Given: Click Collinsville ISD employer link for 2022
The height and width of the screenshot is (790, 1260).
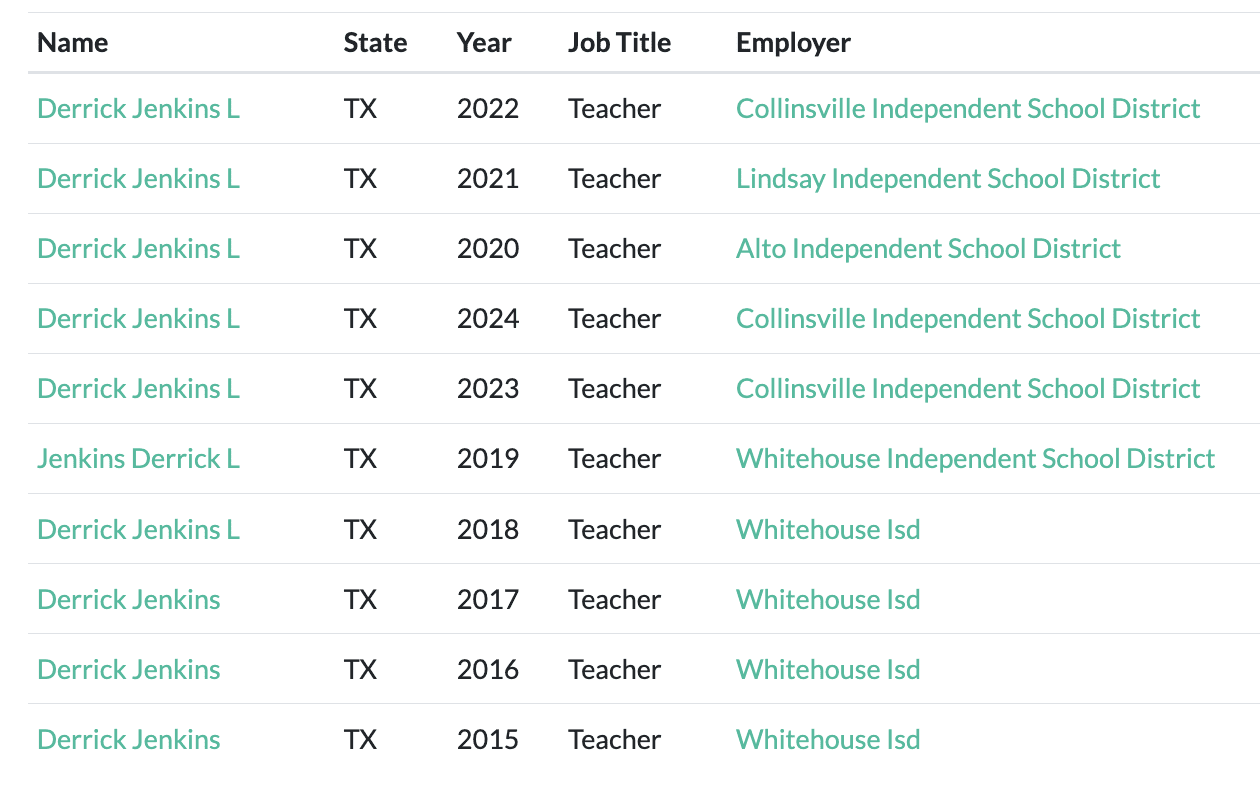Looking at the screenshot, I should 967,108.
